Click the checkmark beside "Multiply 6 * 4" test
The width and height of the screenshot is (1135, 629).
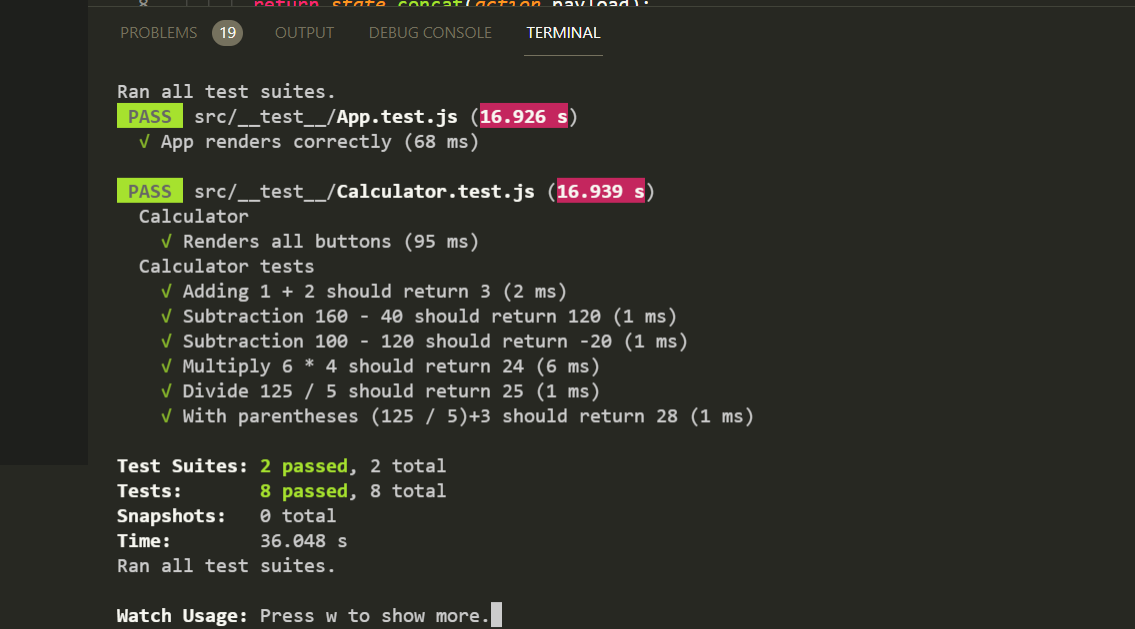[167, 366]
